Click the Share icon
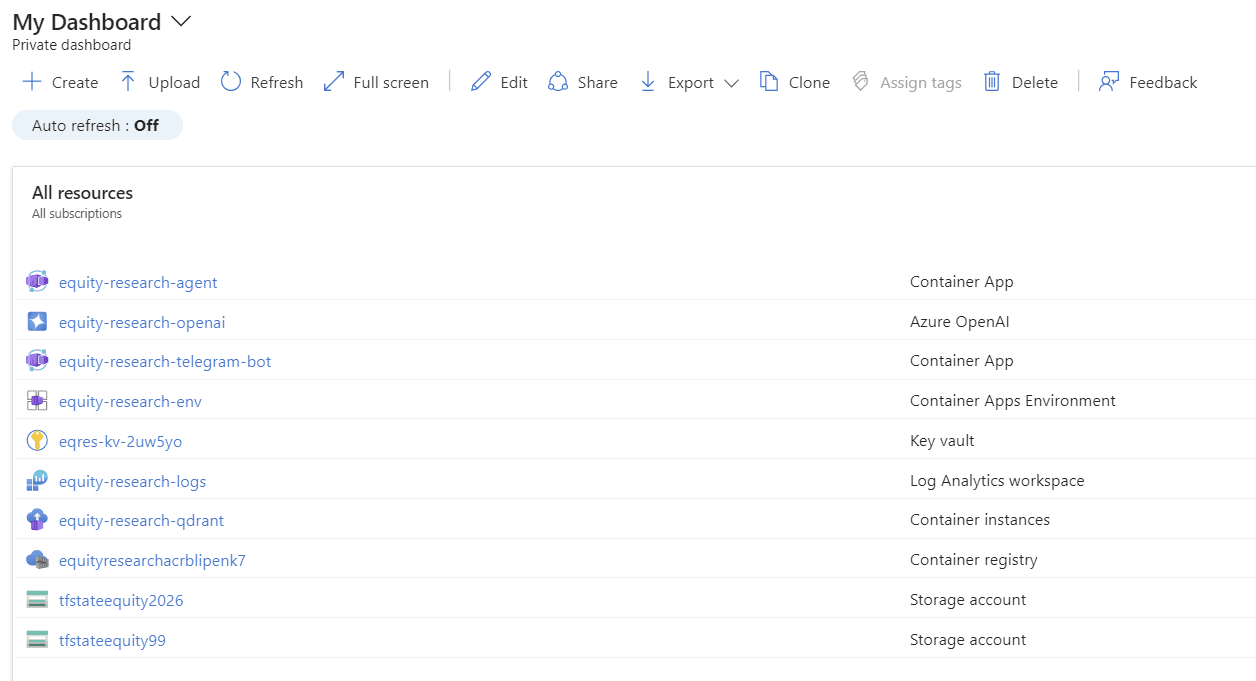Image resolution: width=1256 pixels, height=681 pixels. click(558, 82)
